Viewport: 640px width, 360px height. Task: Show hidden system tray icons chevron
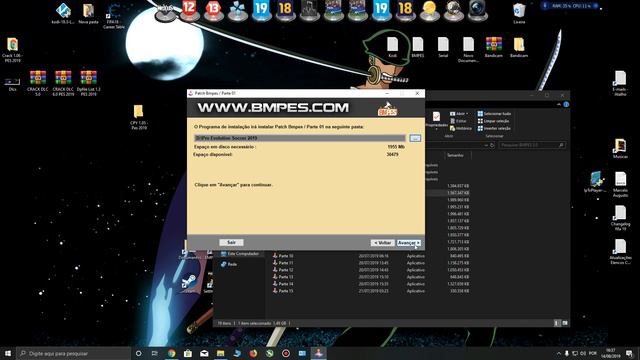click(558, 353)
